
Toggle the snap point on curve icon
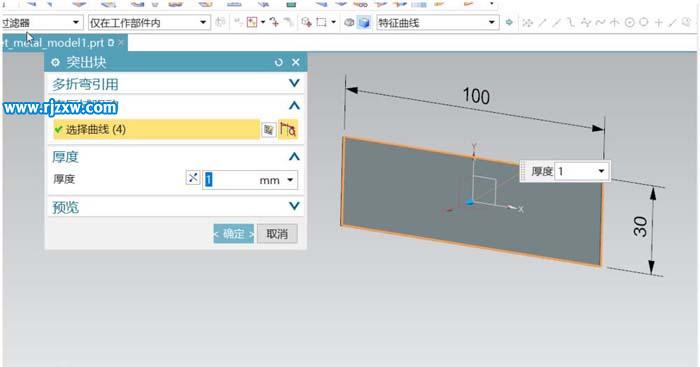tap(672, 22)
